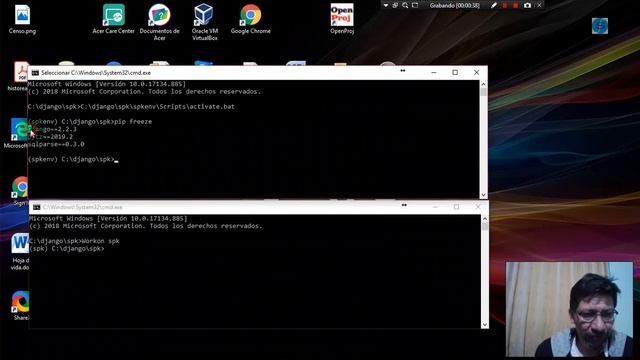Image resolution: width=640 pixels, height=360 pixels.
Task: Minimize the lower cmd window
Action: click(435, 207)
